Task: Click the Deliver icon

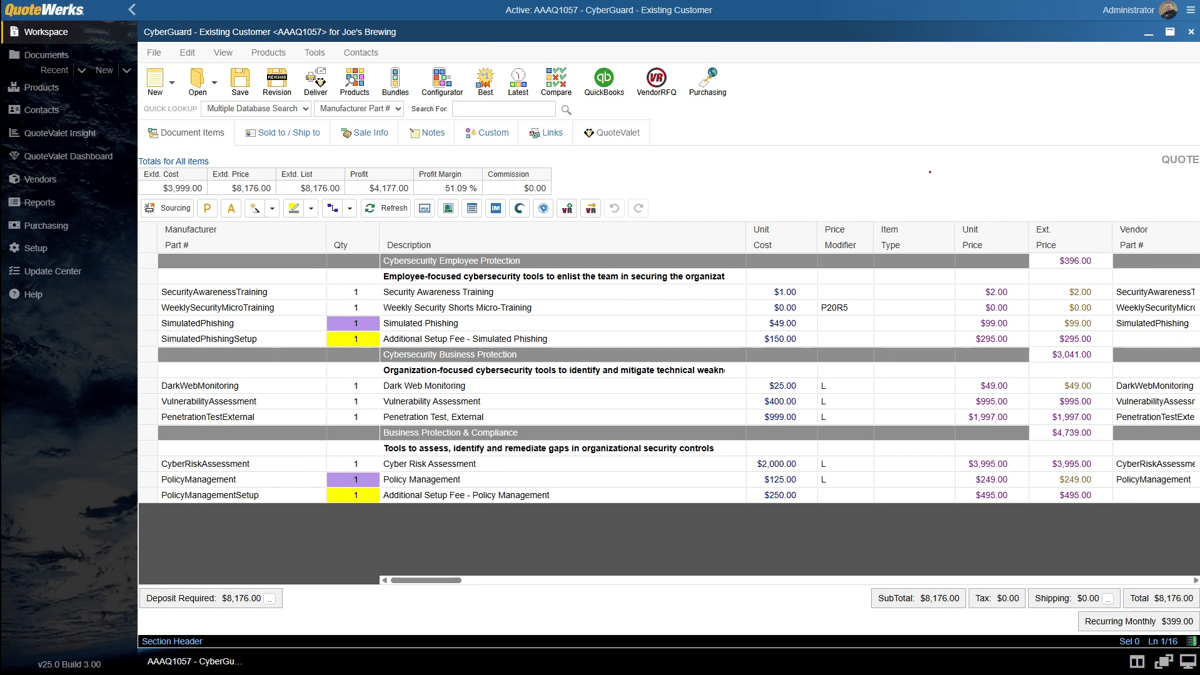Action: tap(315, 81)
